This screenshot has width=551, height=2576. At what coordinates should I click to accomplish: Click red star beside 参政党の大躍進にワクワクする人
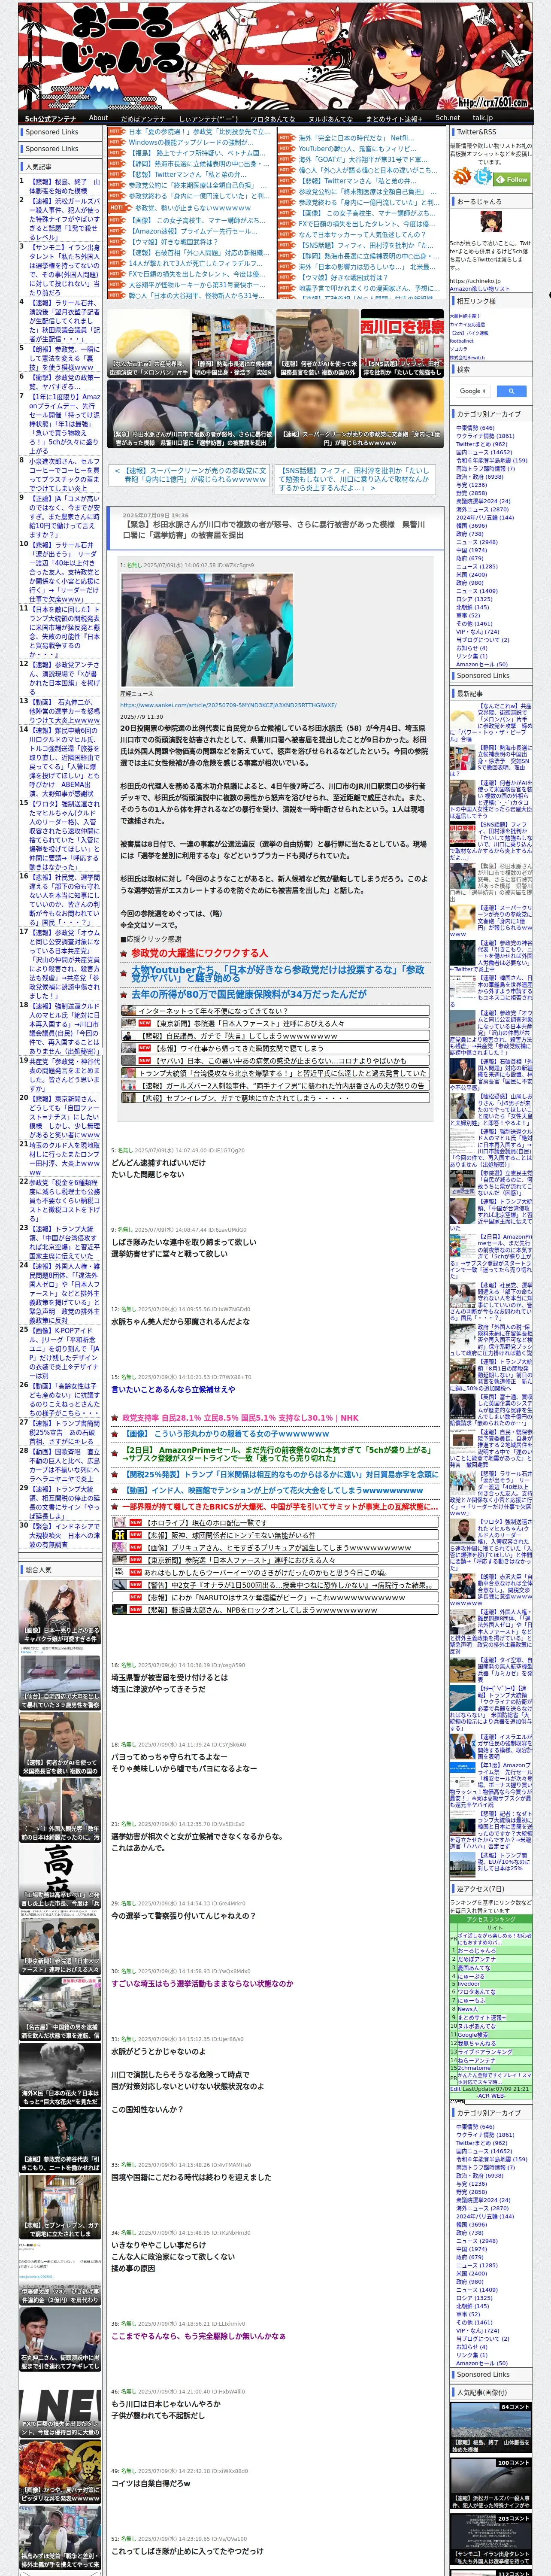coord(124,953)
